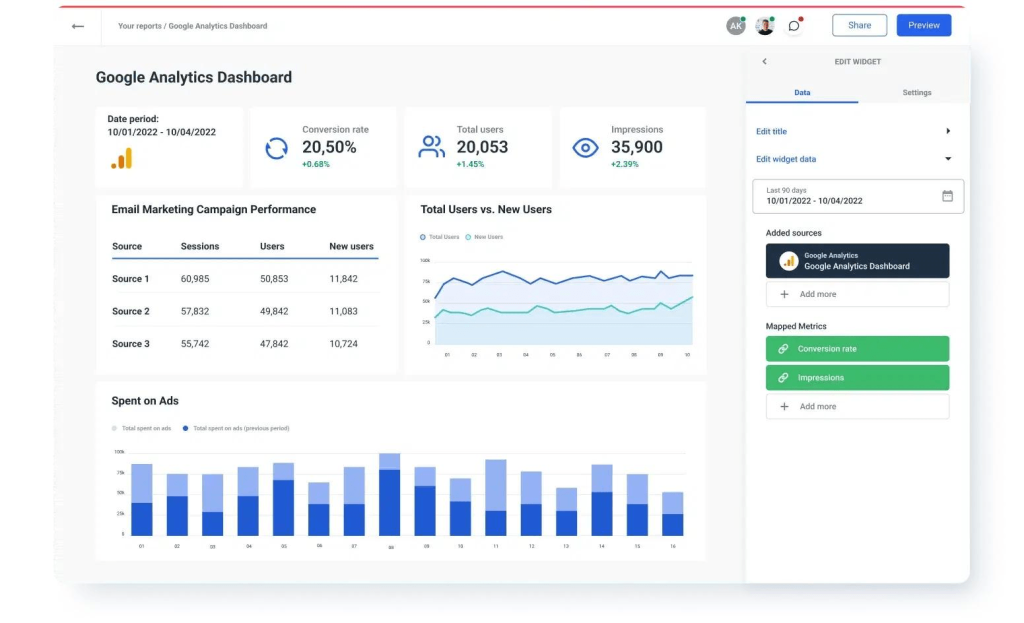Open the calendar icon in date field

pyautogui.click(x=947, y=196)
